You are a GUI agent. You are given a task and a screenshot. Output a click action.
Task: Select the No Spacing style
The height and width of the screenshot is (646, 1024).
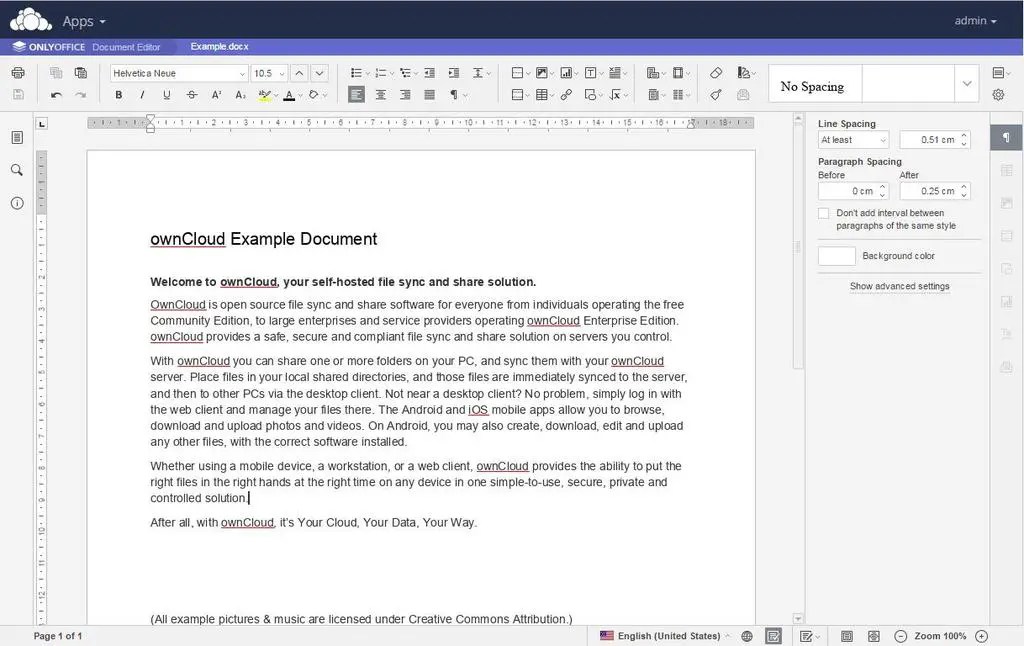pos(815,84)
